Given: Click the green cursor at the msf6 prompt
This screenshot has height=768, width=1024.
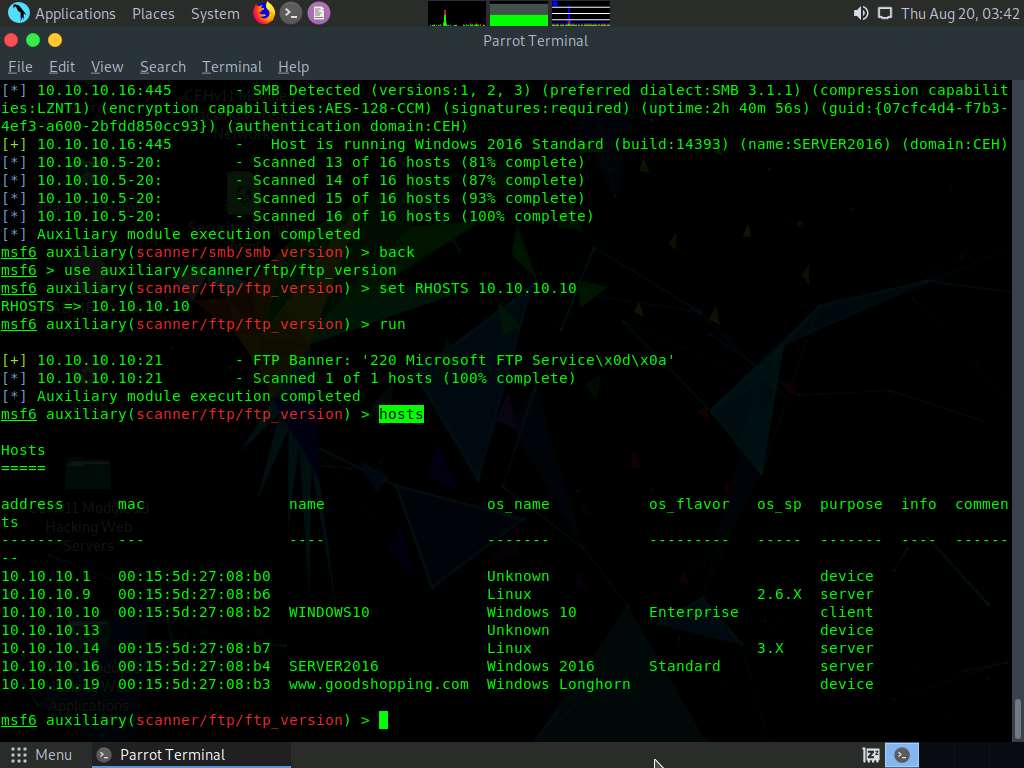Looking at the screenshot, I should pos(383,720).
